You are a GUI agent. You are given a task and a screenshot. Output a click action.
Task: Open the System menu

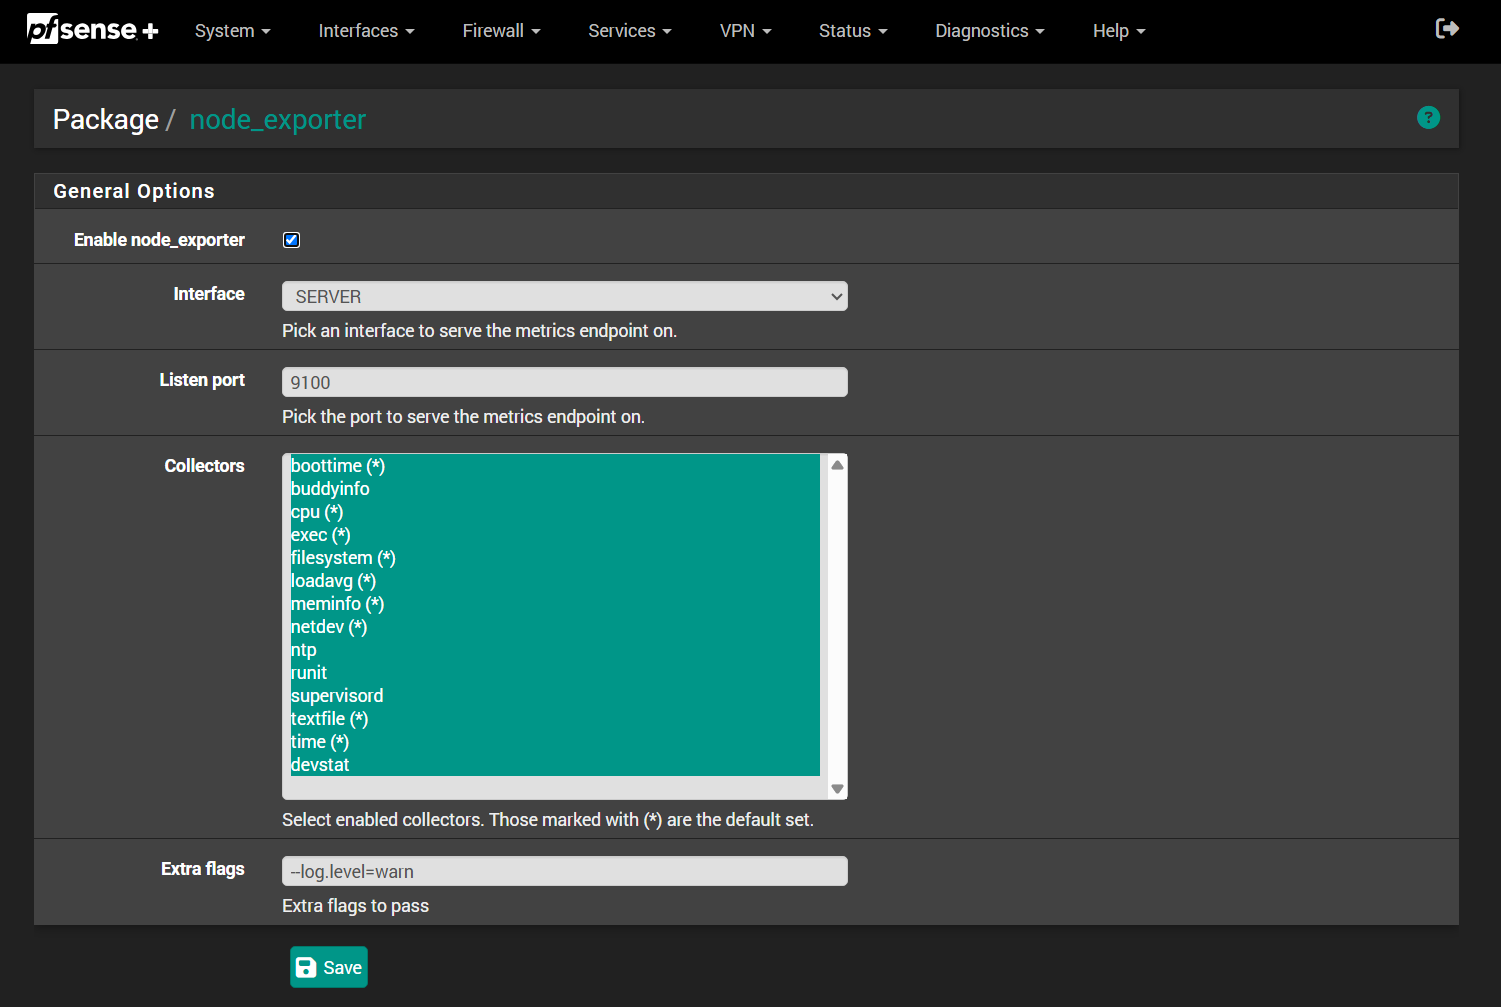point(233,31)
